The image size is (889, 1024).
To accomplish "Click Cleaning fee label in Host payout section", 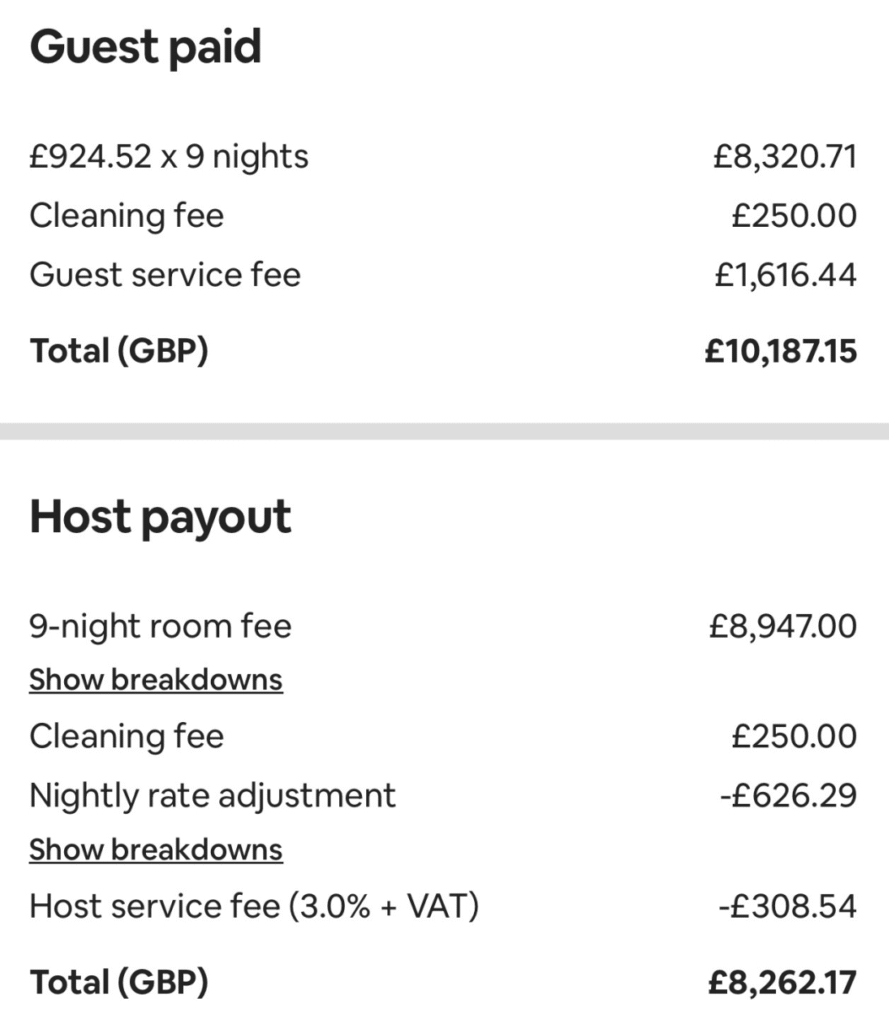I will pos(127,737).
